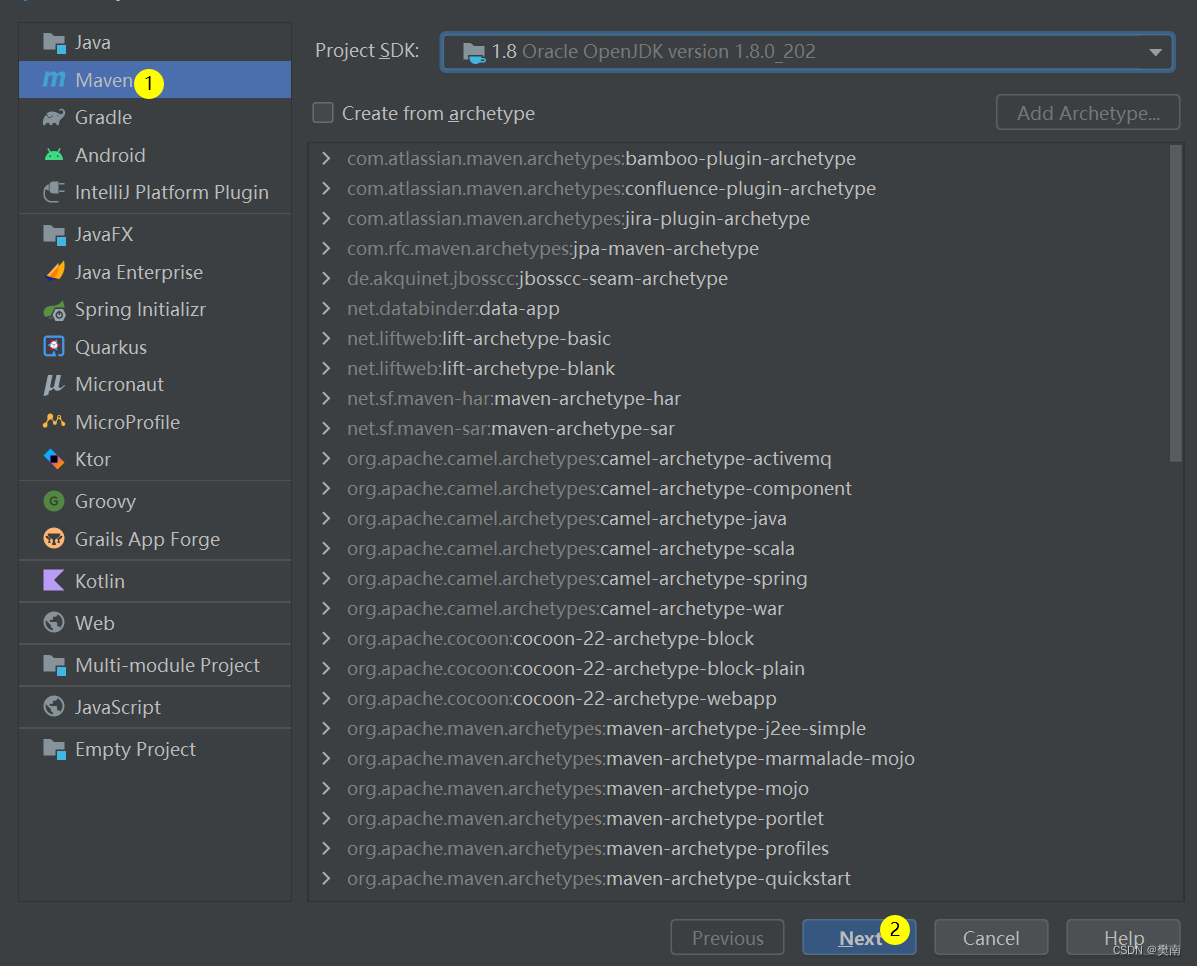Select the Maven generator in the sidebar

click(101, 79)
